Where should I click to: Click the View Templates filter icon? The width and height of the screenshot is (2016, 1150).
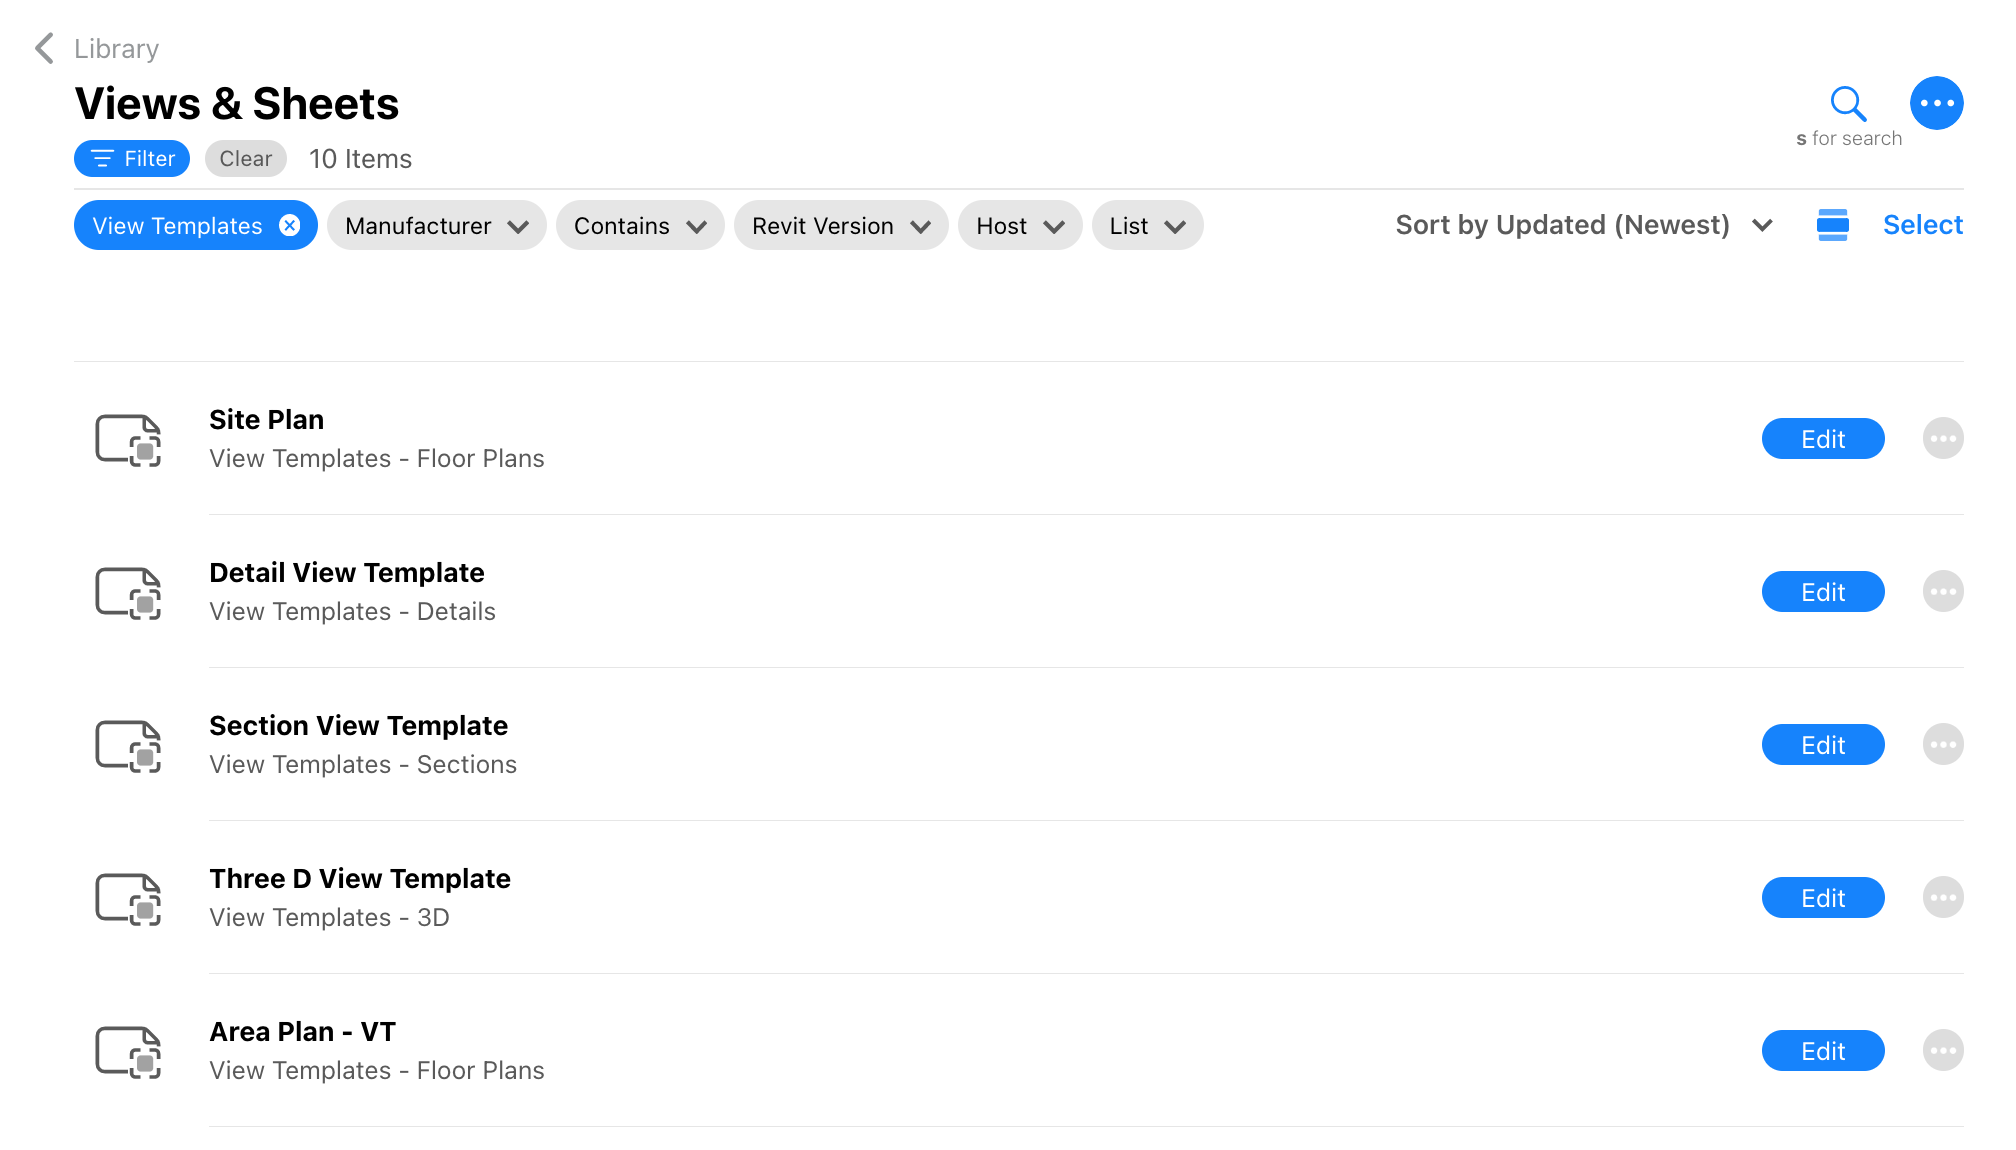(288, 226)
